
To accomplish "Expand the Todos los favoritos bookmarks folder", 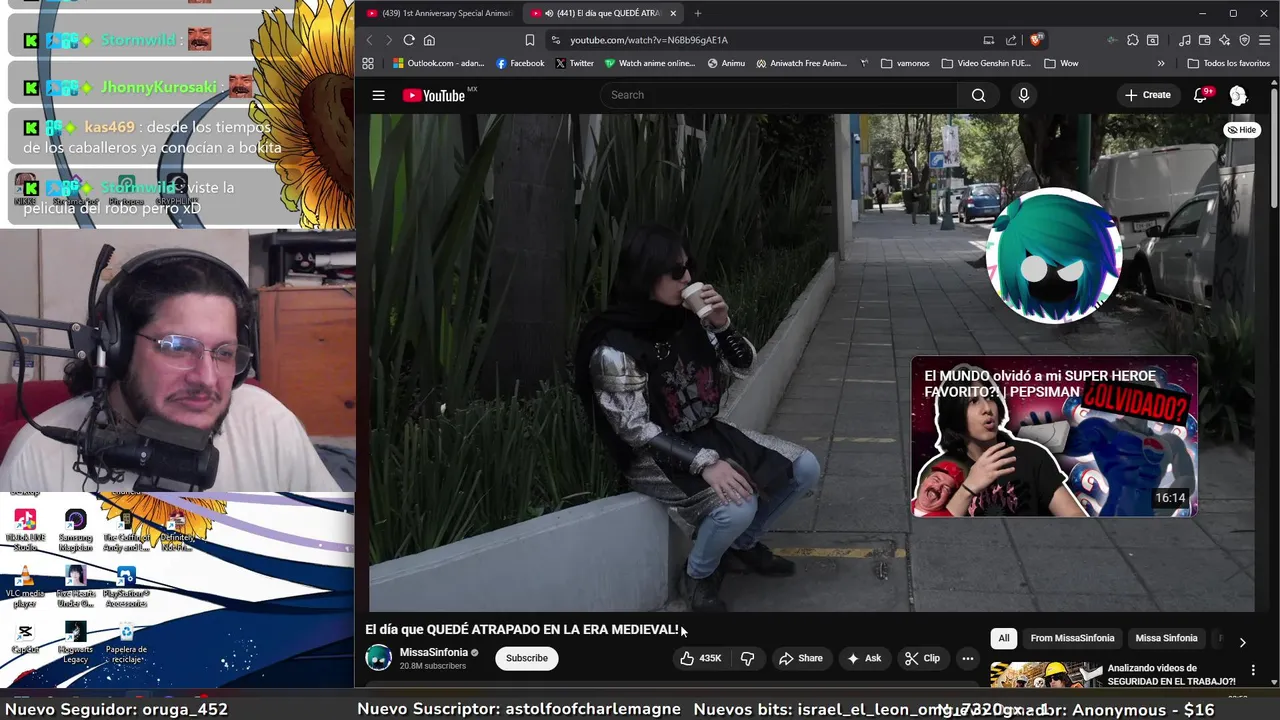I will 1228,63.
